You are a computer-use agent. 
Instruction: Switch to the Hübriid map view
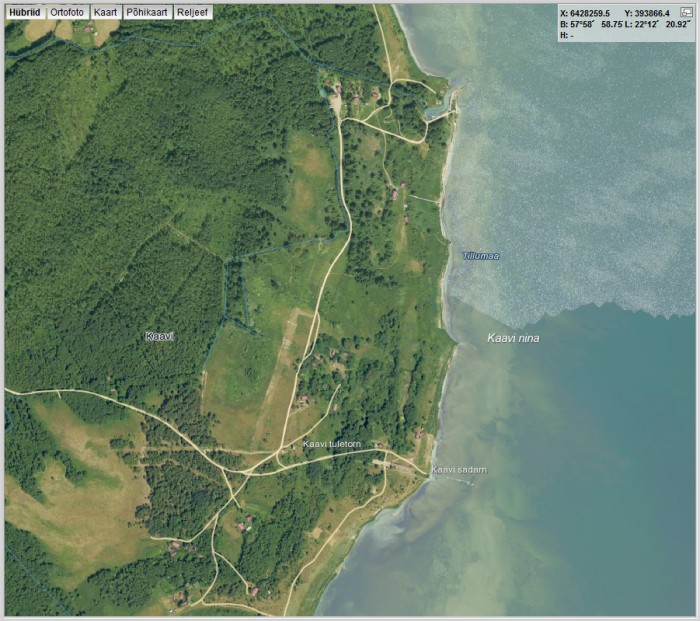(x=24, y=13)
